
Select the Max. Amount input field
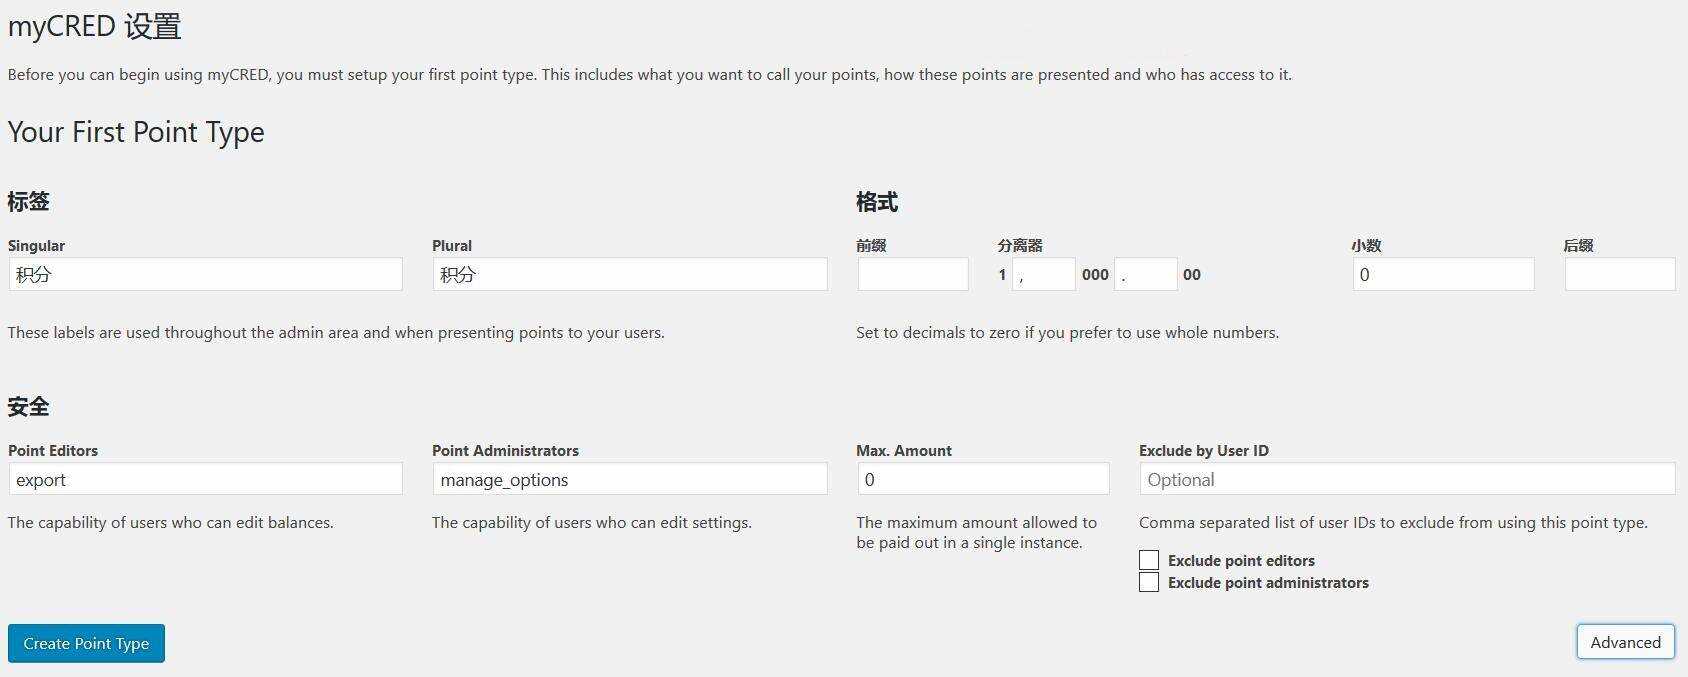pyautogui.click(x=983, y=478)
